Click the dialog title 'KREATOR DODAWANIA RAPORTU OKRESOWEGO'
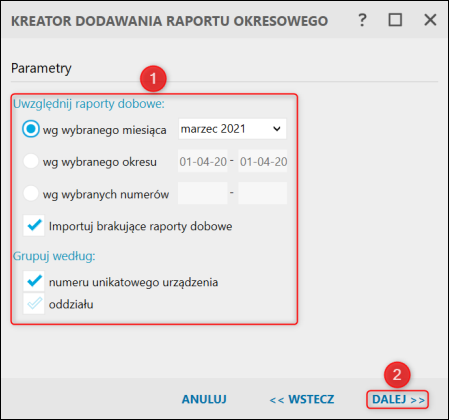449x420 pixels. (x=169, y=21)
